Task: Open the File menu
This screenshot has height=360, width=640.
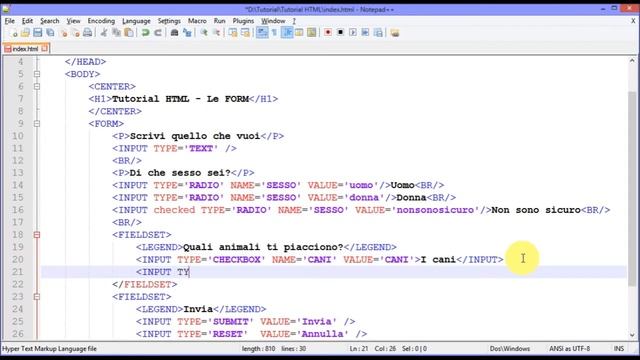Action: coord(10,21)
